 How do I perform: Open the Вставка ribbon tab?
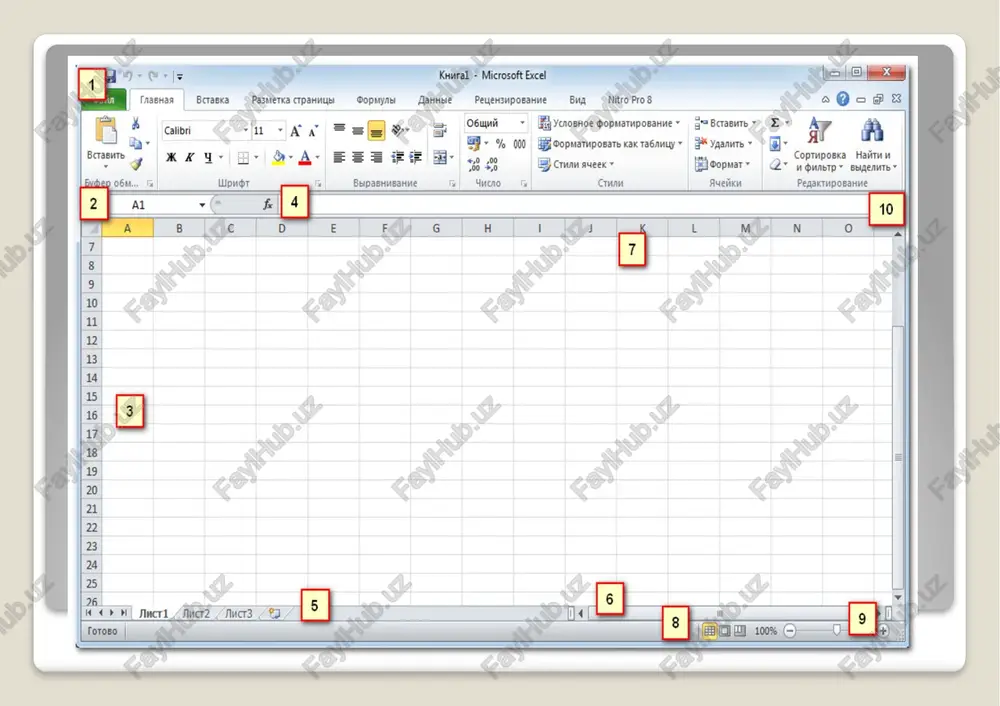click(x=212, y=99)
